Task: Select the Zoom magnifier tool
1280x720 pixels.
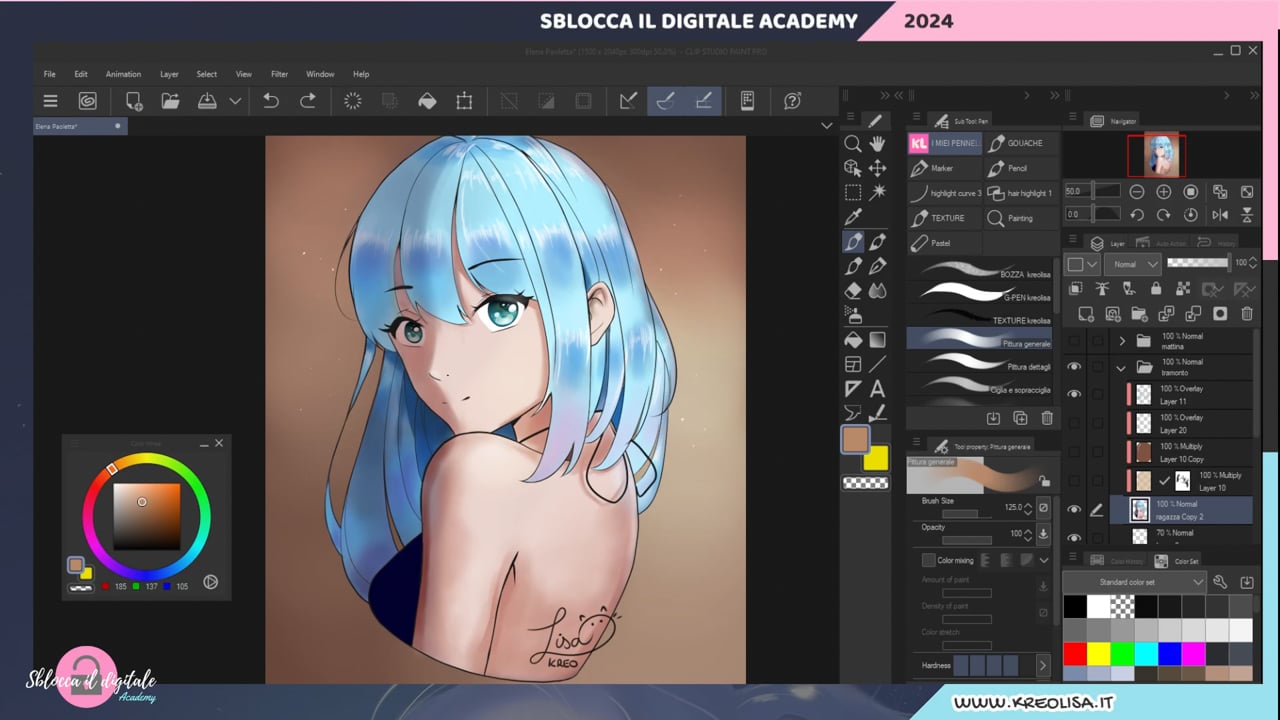Action: (852, 144)
